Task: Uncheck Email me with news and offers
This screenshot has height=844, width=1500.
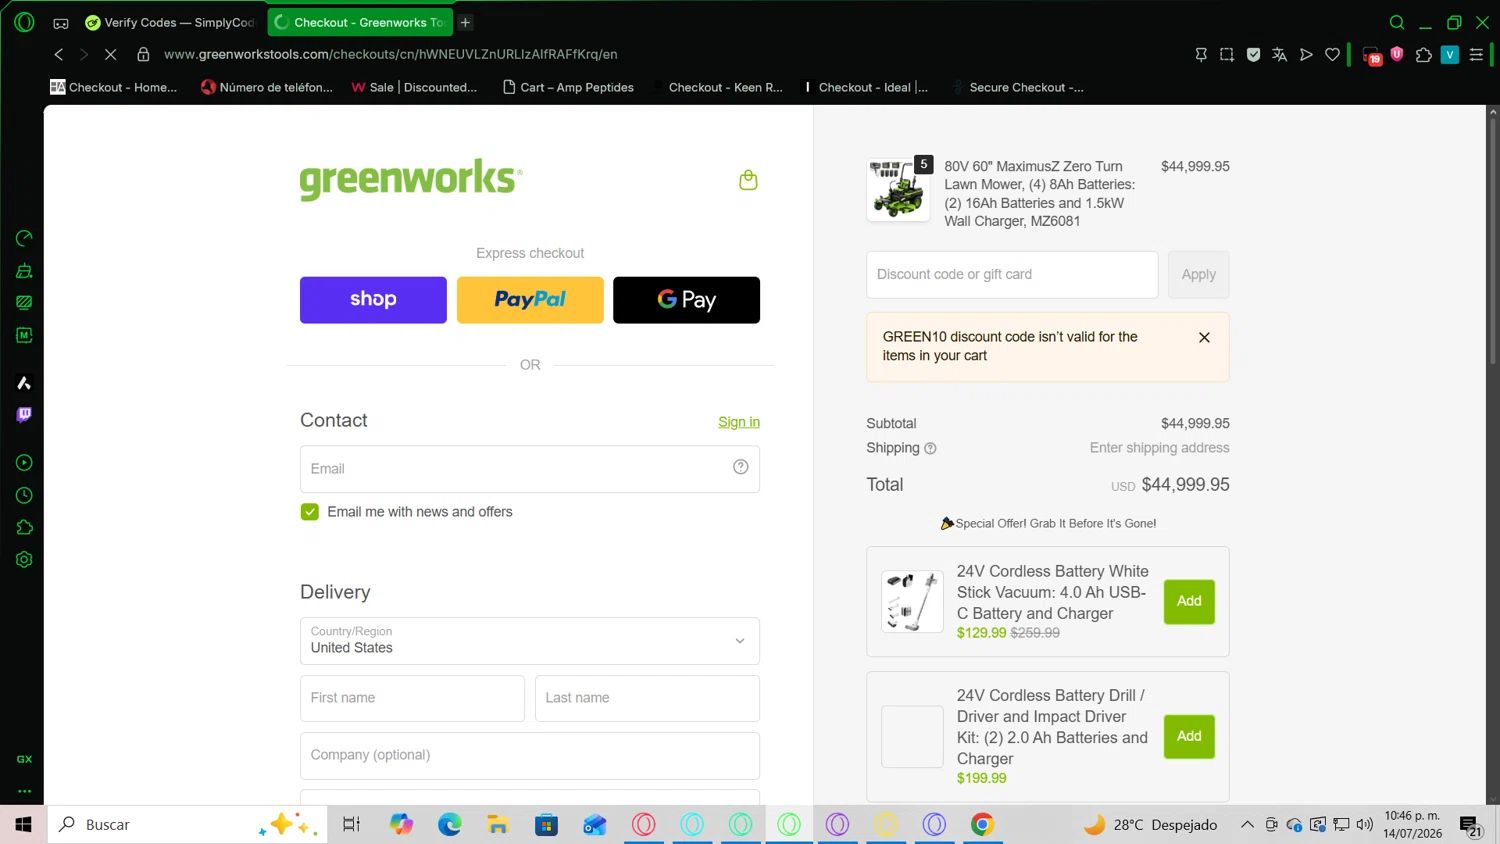Action: click(310, 512)
